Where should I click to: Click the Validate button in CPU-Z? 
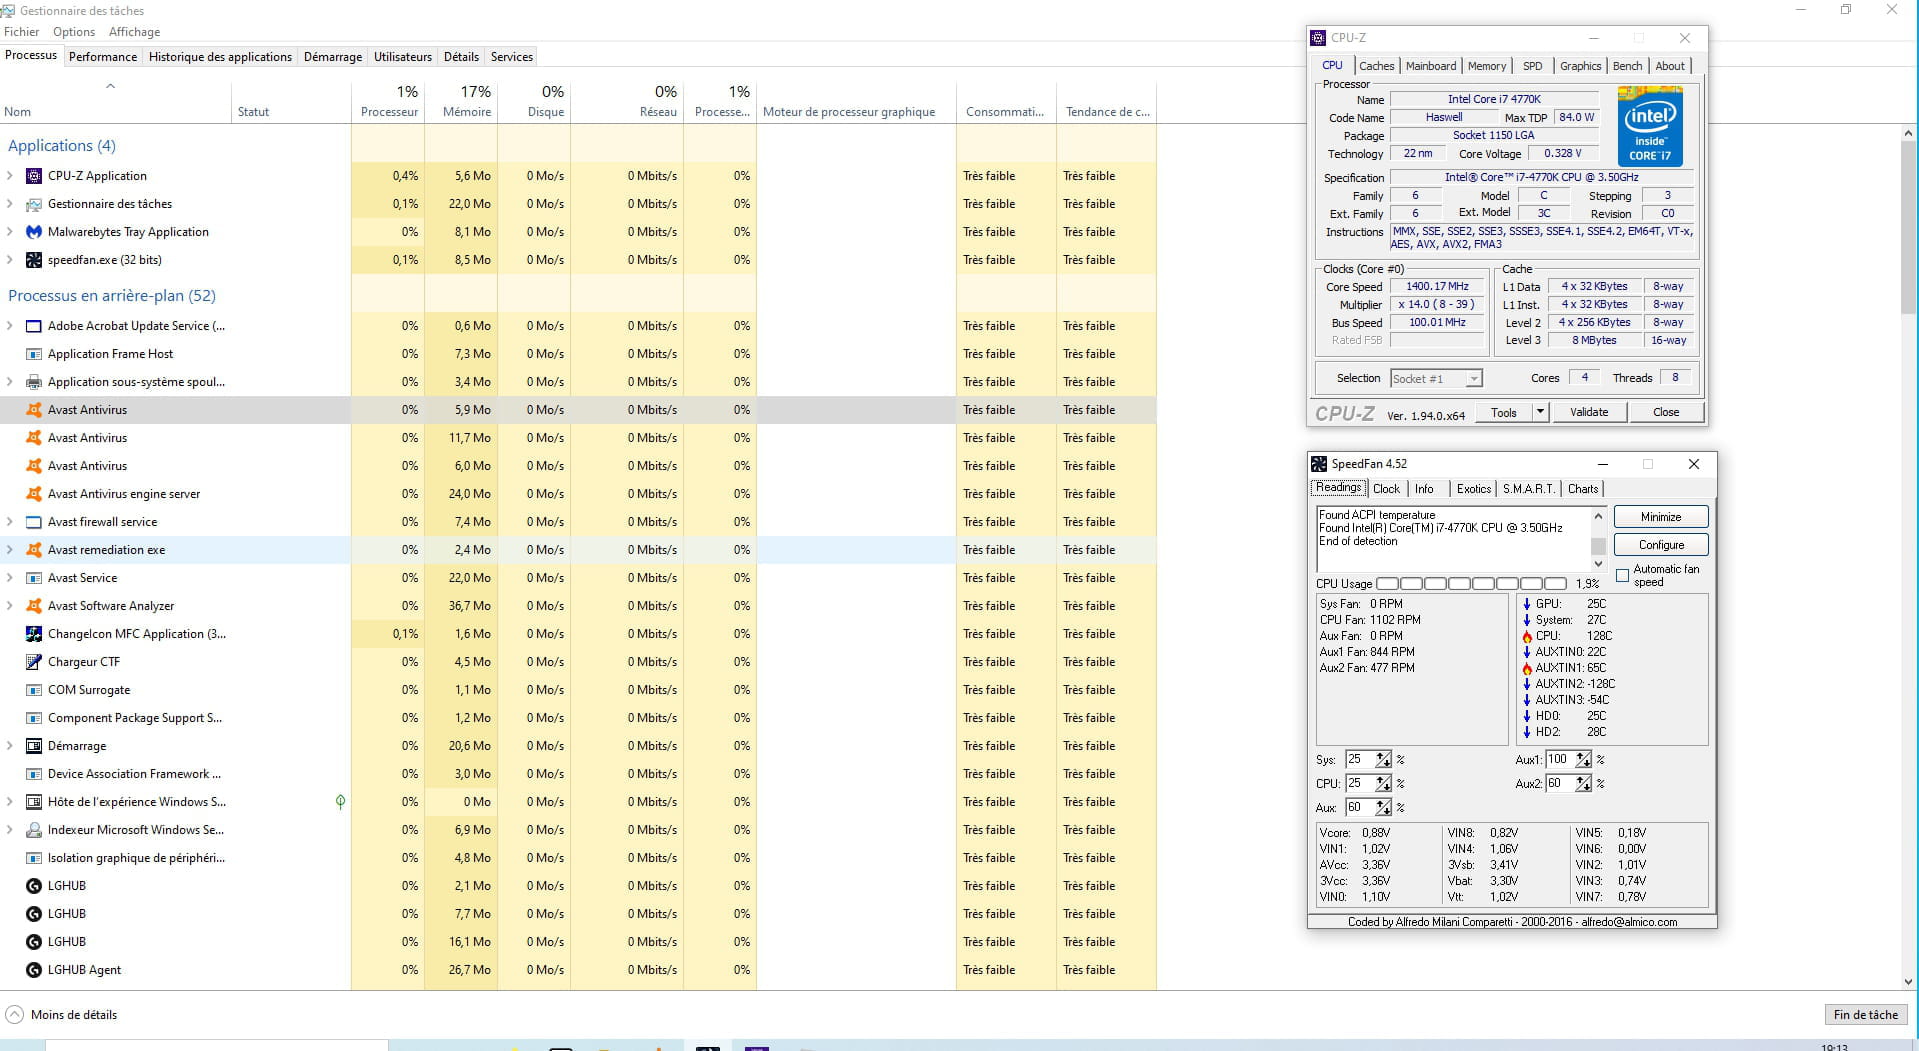[1589, 412]
